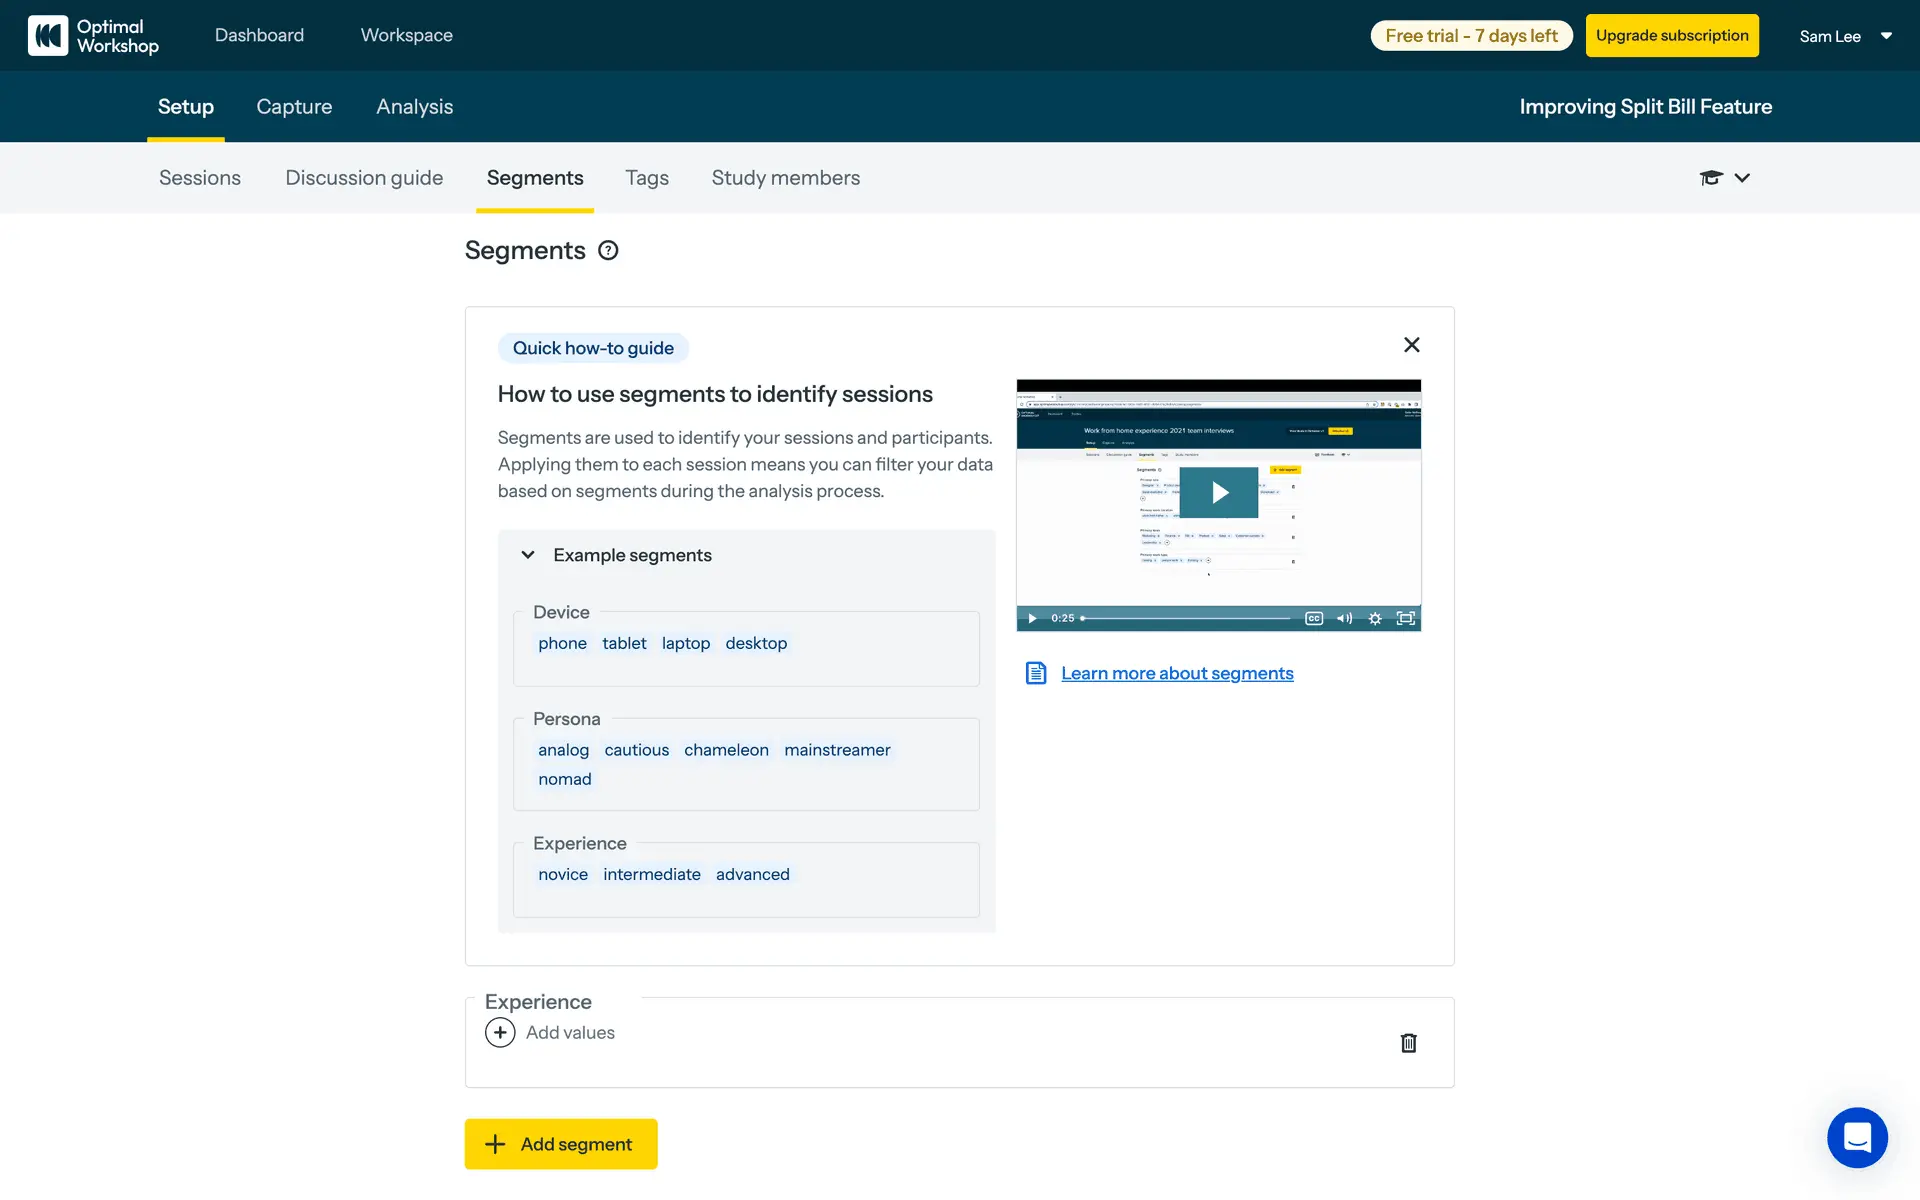Image resolution: width=1920 pixels, height=1200 pixels.
Task: Enter fullscreen mode on the video
Action: tap(1405, 619)
